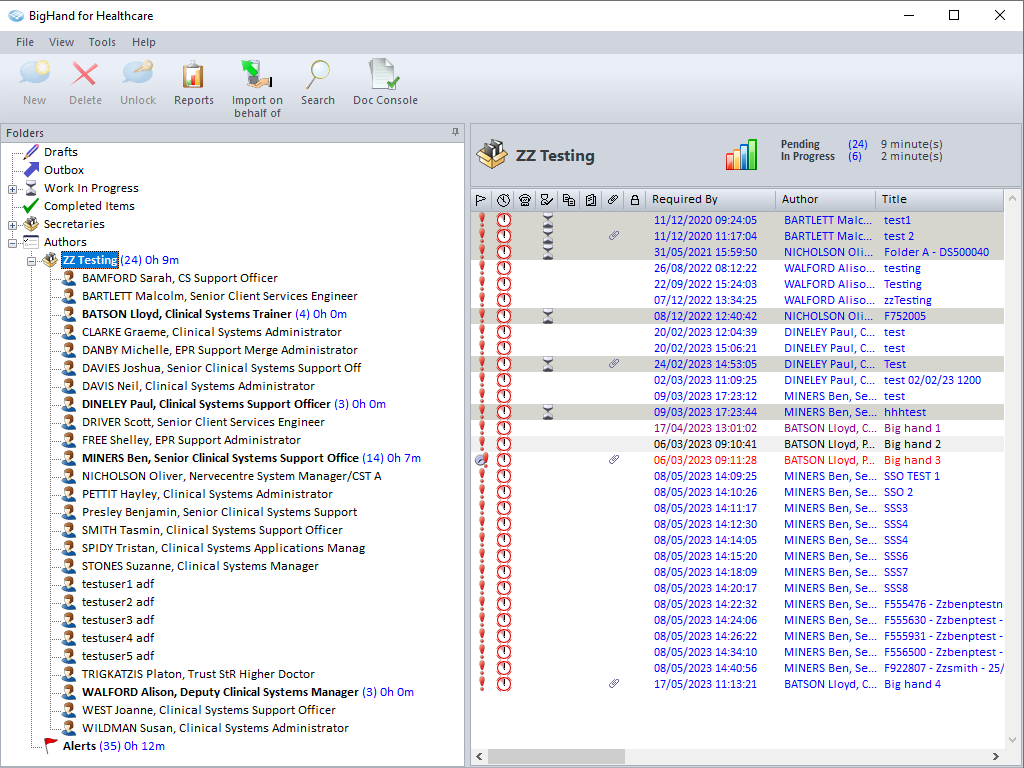Sort by the Required By column header
1024x768 pixels.
[711, 199]
